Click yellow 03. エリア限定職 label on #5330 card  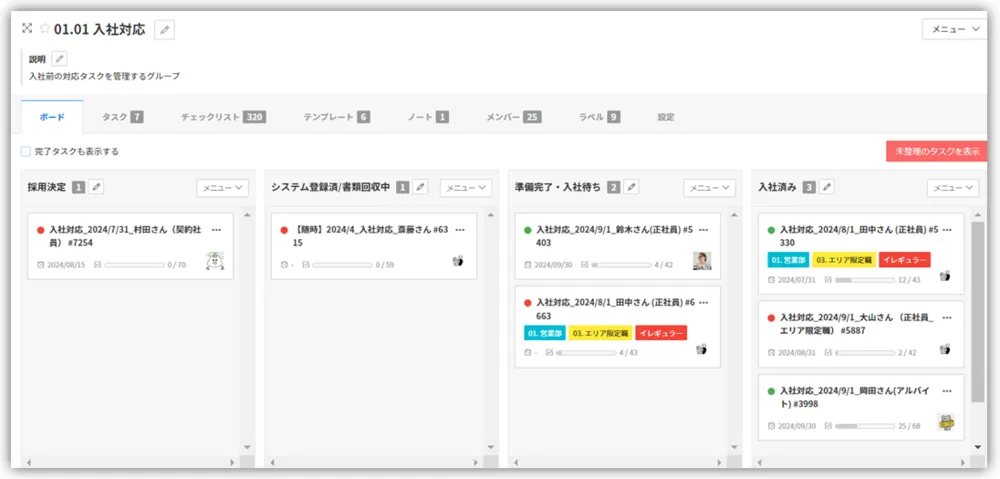click(x=844, y=260)
